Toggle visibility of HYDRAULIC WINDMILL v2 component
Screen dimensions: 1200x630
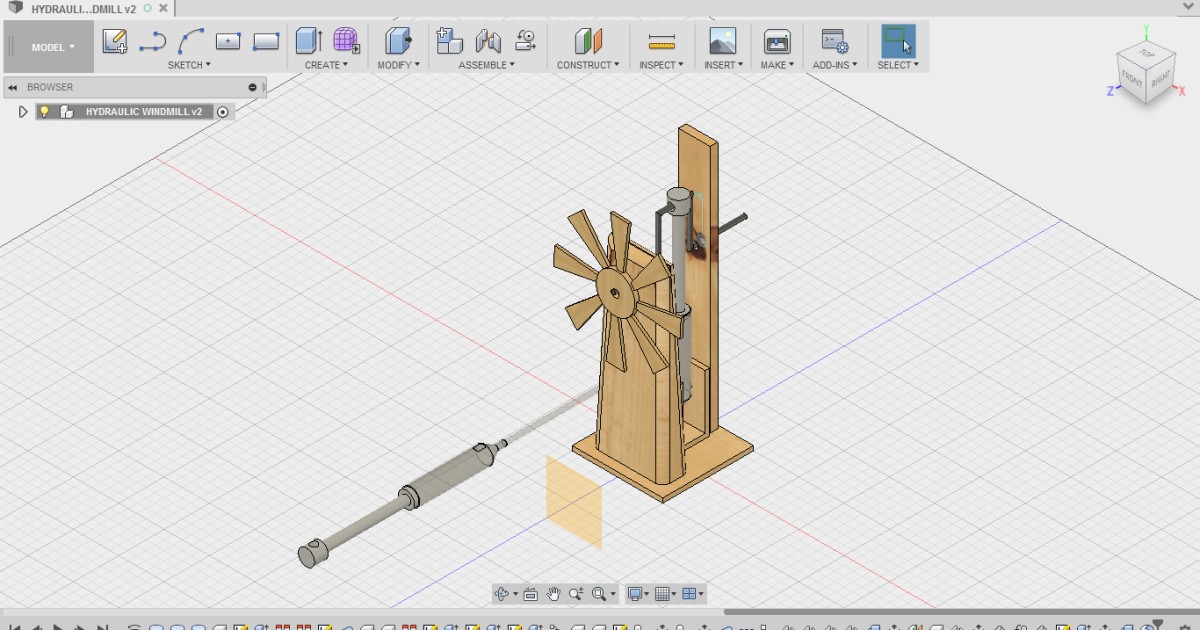click(x=44, y=111)
